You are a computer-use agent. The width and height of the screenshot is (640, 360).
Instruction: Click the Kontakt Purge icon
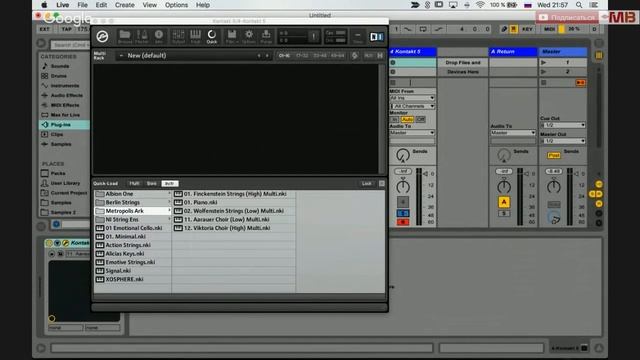(x=266, y=36)
